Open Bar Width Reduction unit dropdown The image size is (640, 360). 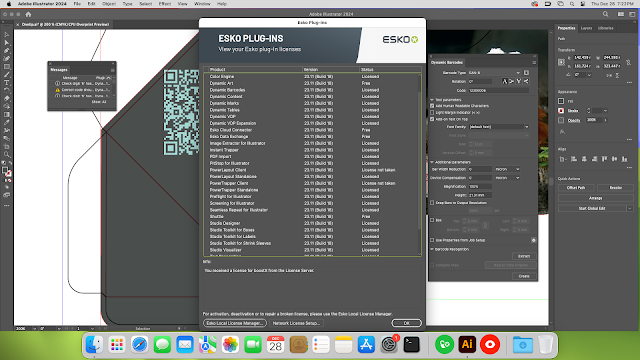tap(507, 169)
